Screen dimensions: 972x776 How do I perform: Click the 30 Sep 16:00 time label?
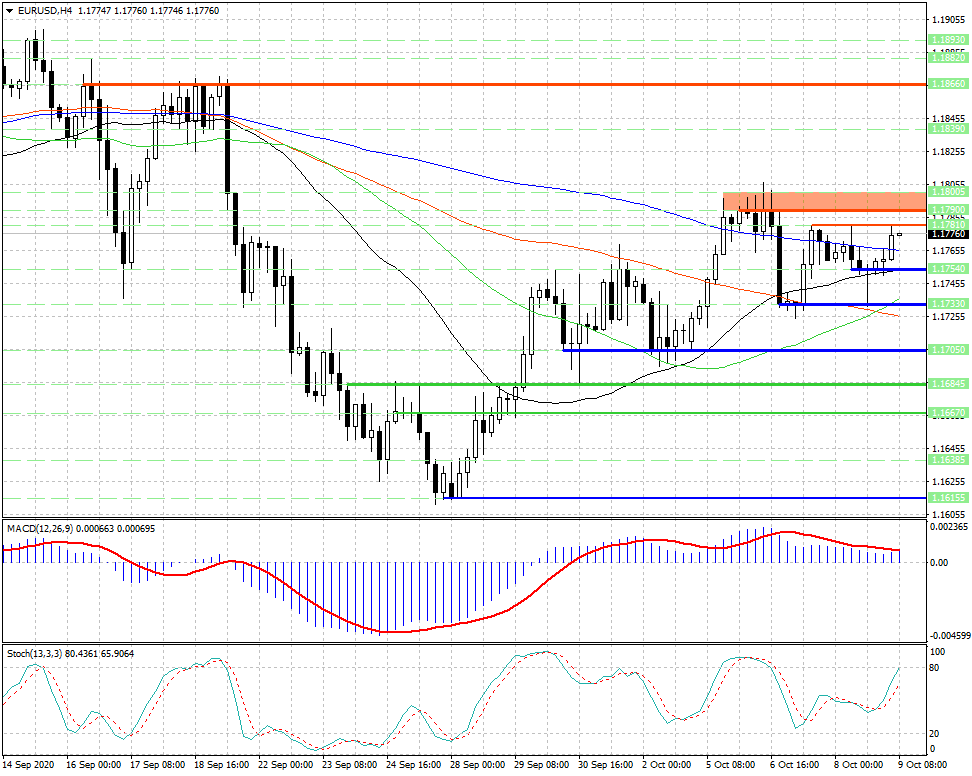[606, 765]
